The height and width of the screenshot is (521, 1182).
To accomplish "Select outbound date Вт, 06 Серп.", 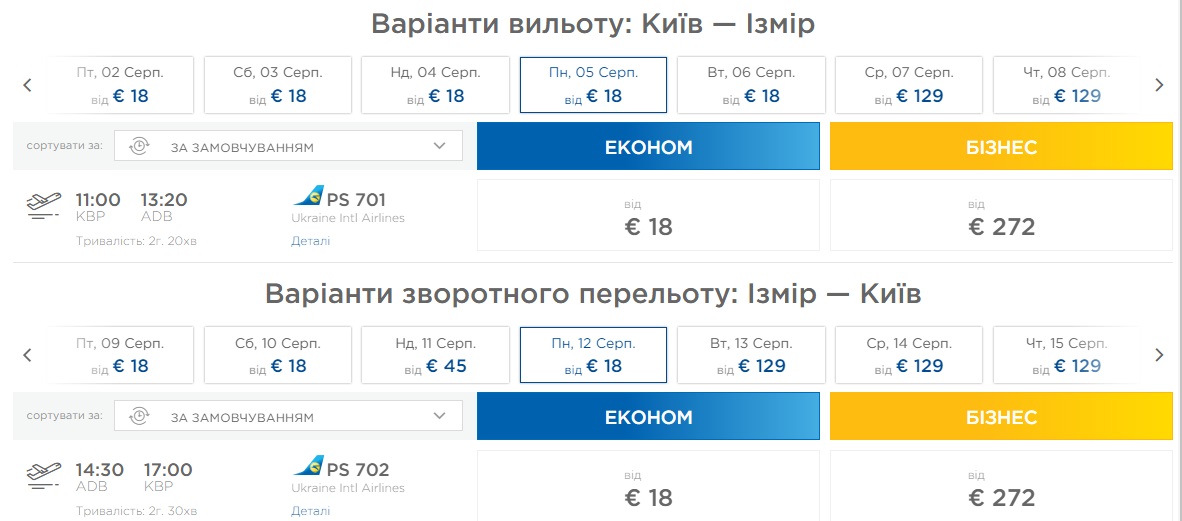I will (x=751, y=85).
